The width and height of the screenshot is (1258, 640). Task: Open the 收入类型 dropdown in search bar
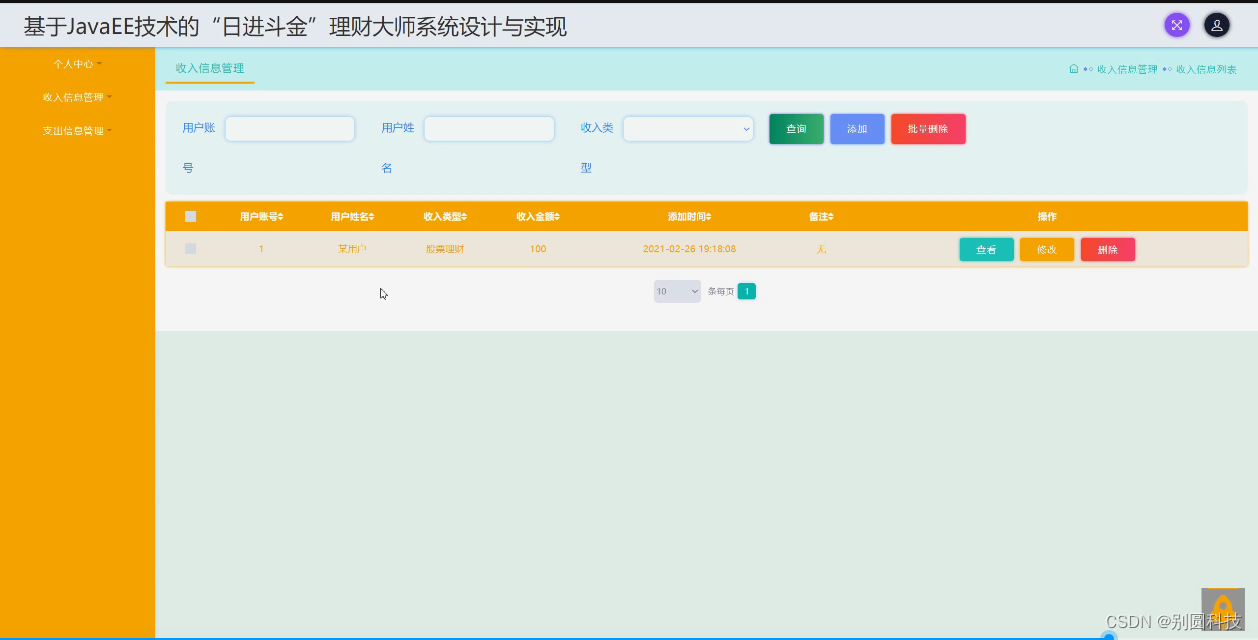(x=688, y=128)
